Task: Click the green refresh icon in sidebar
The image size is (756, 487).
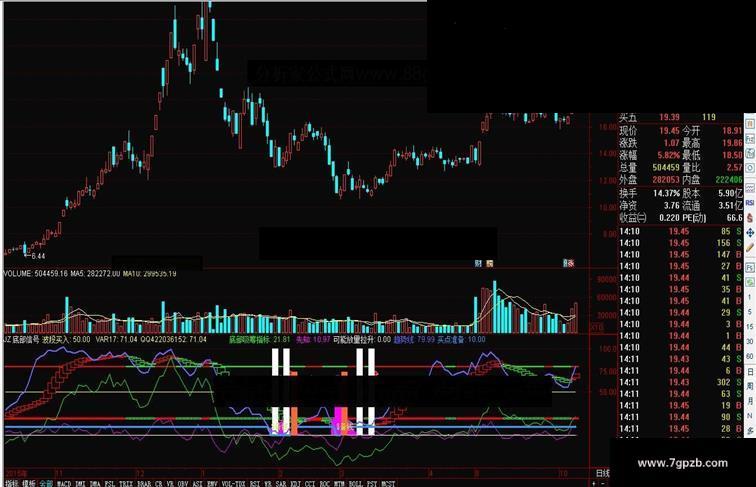Action: [750, 282]
